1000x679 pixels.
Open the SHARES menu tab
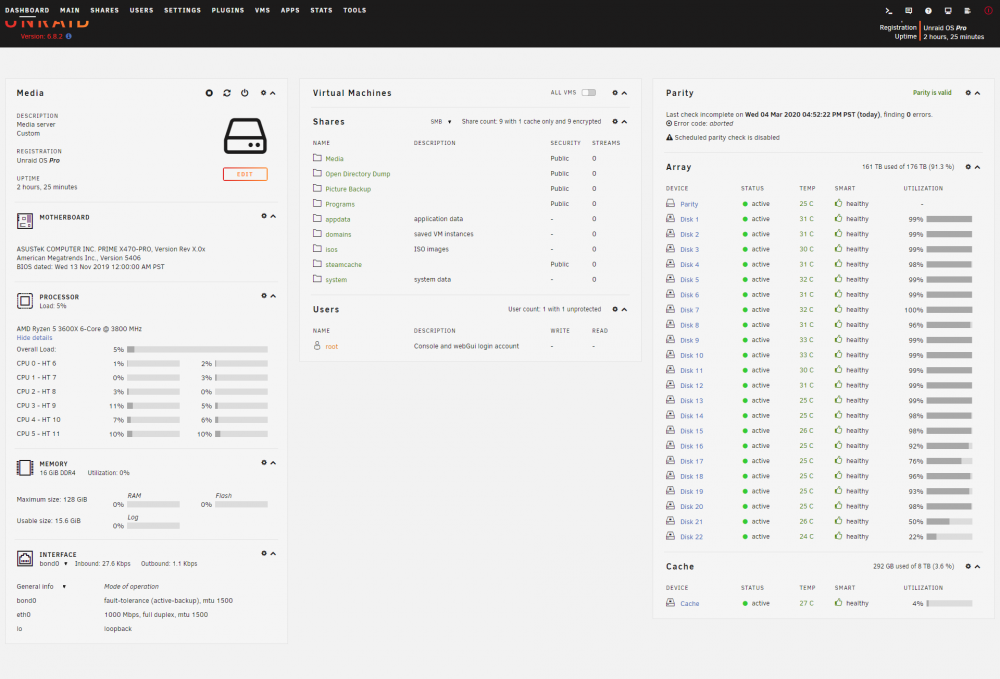click(105, 10)
